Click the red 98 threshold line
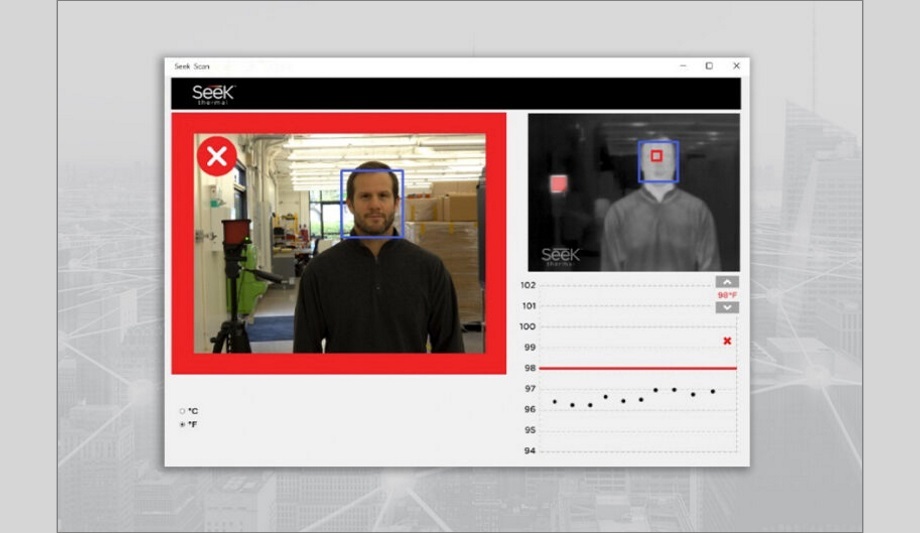 click(x=638, y=368)
